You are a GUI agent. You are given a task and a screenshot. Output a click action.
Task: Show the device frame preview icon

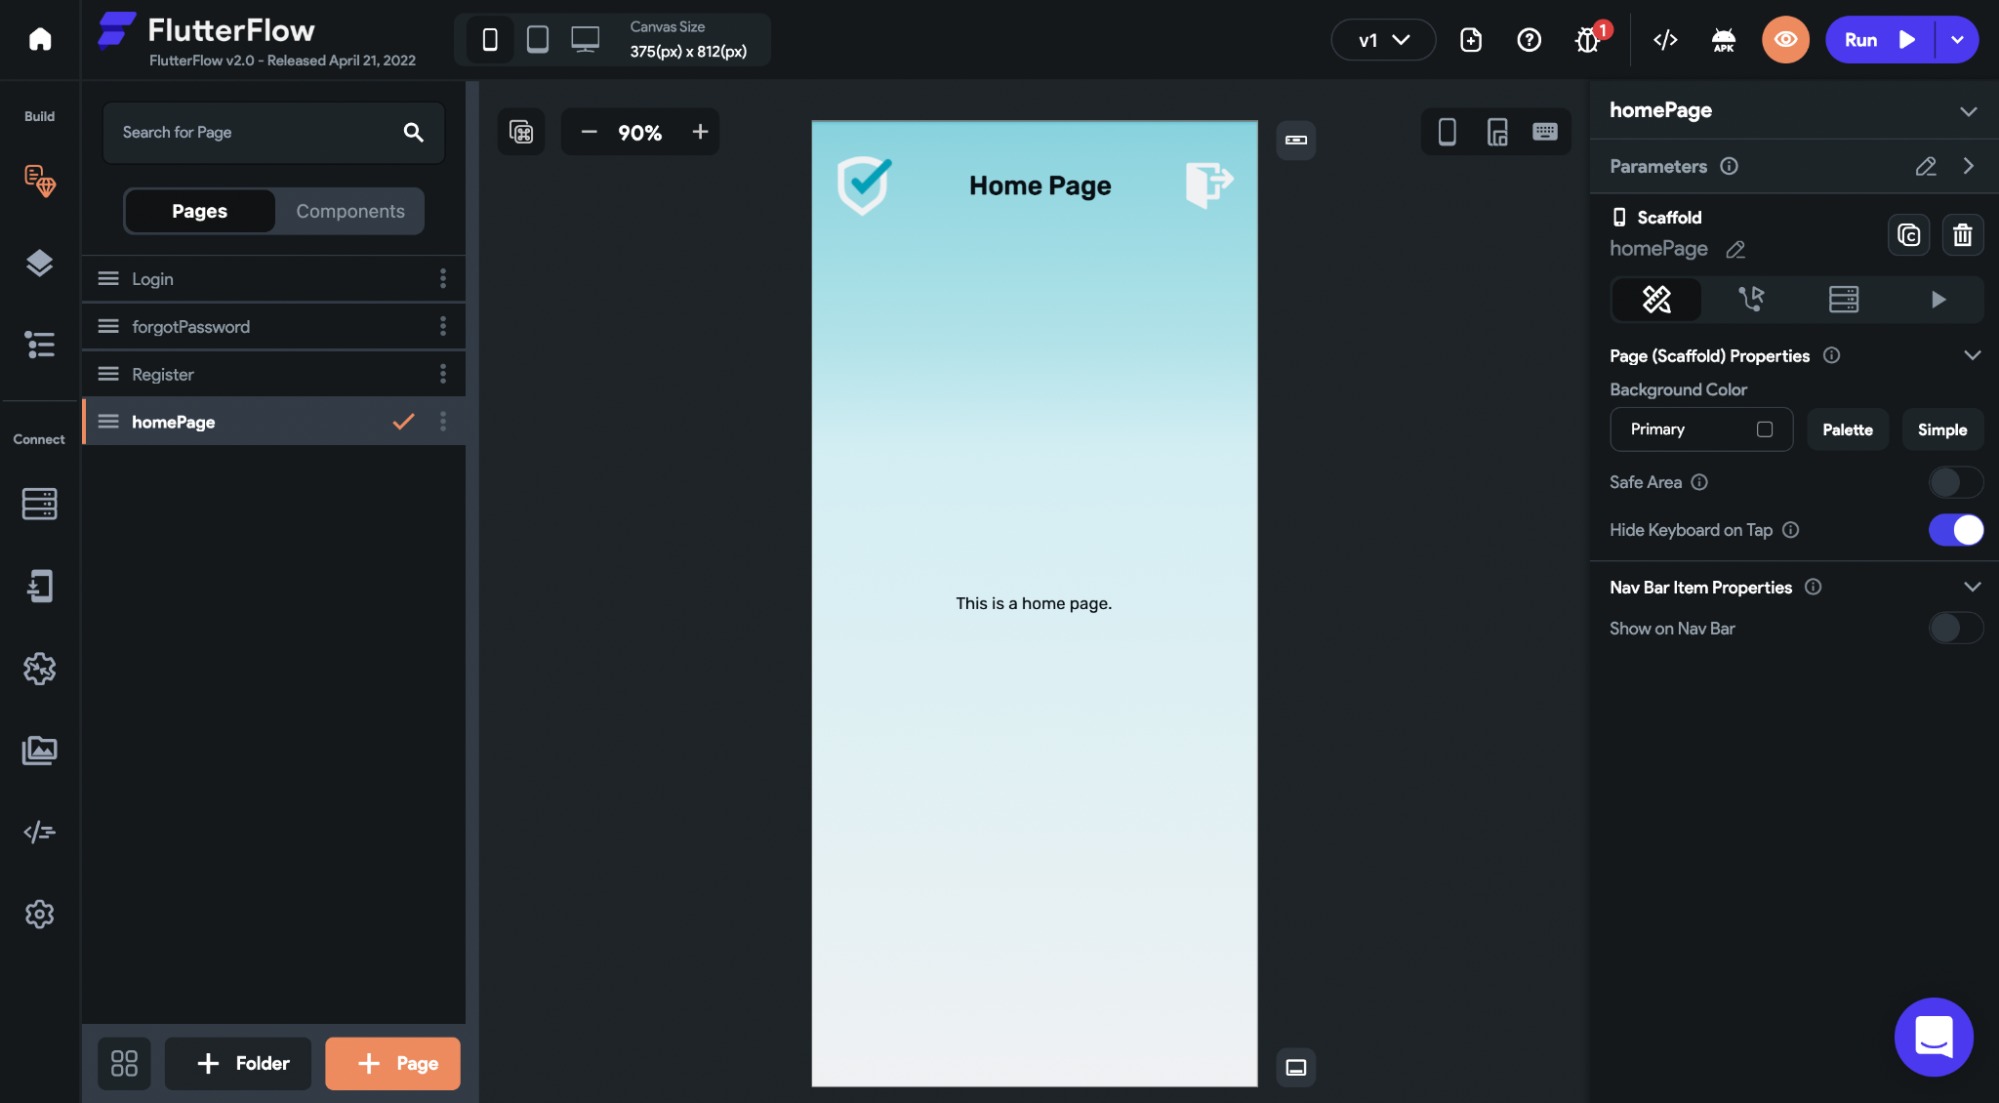(x=1447, y=132)
